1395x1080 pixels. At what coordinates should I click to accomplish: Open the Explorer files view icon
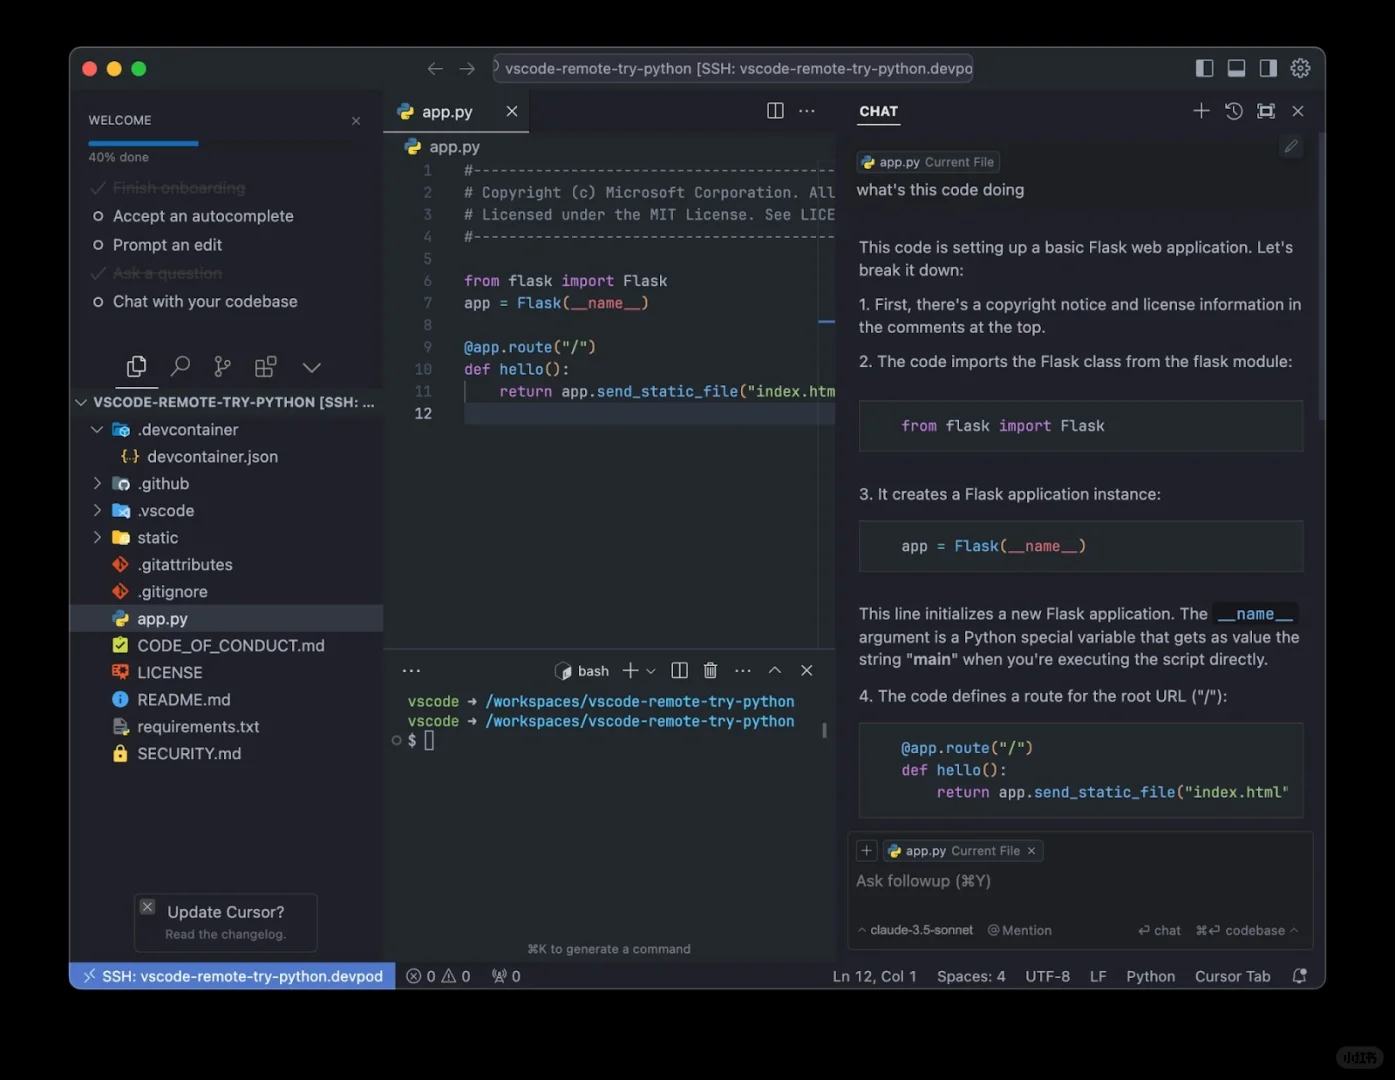137,367
